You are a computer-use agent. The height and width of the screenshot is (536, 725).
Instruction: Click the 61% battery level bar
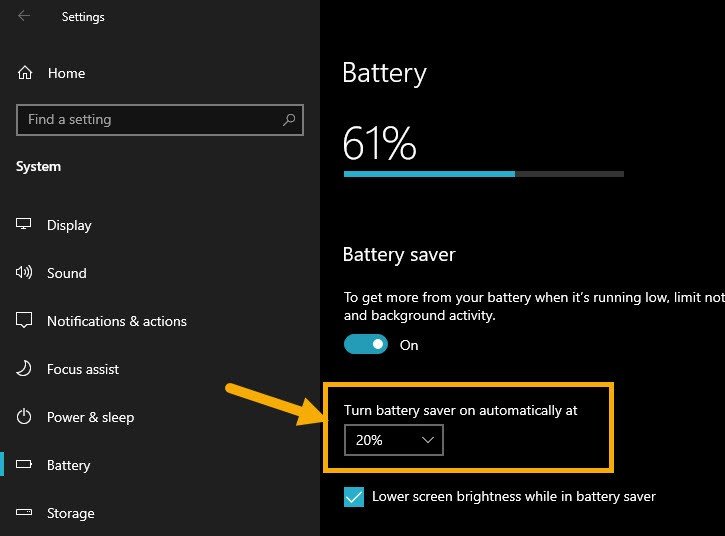click(x=484, y=174)
